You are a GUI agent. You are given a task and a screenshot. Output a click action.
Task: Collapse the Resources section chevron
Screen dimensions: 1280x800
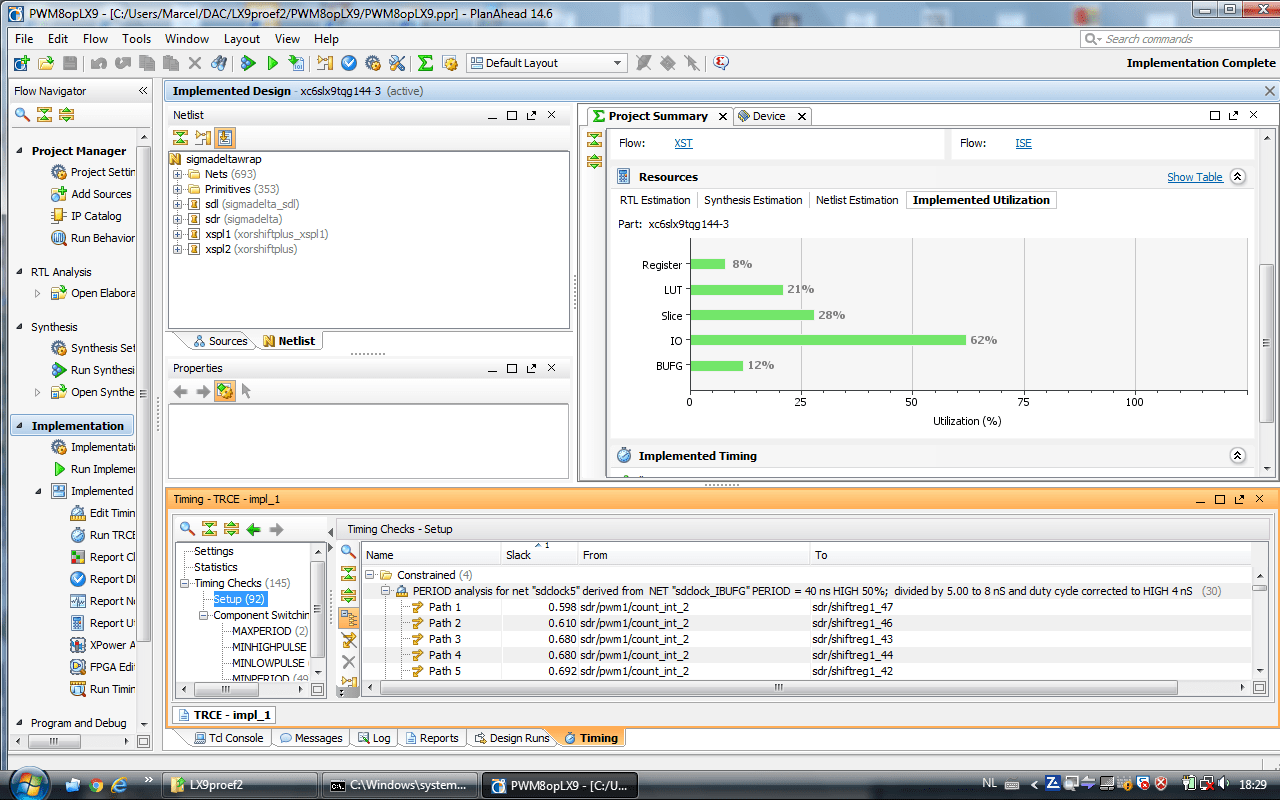1238,177
